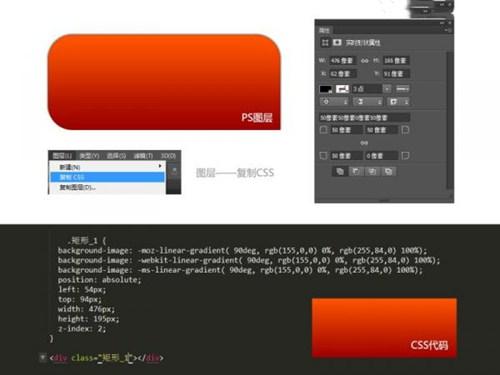Click the mask icon beside shape properties
Viewport: 500px width, 375px height.
(x=337, y=42)
